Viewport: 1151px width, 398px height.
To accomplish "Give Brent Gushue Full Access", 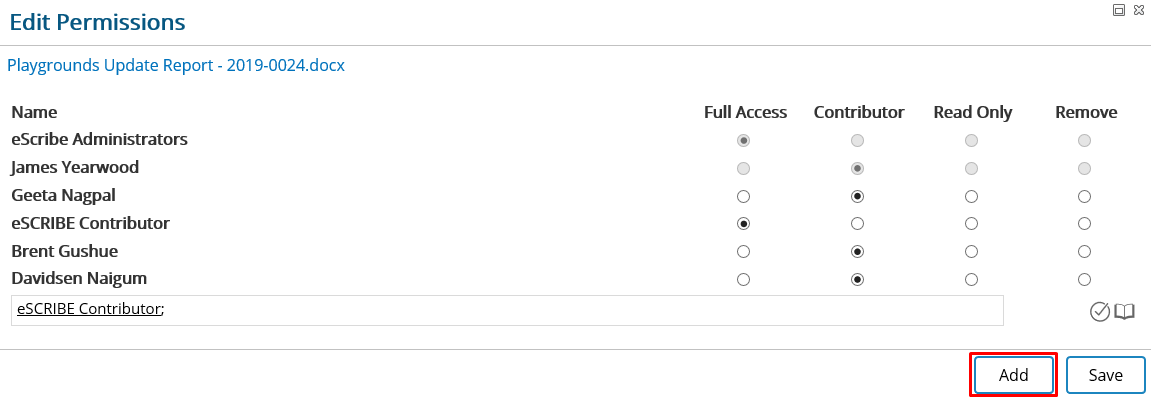I will [744, 252].
